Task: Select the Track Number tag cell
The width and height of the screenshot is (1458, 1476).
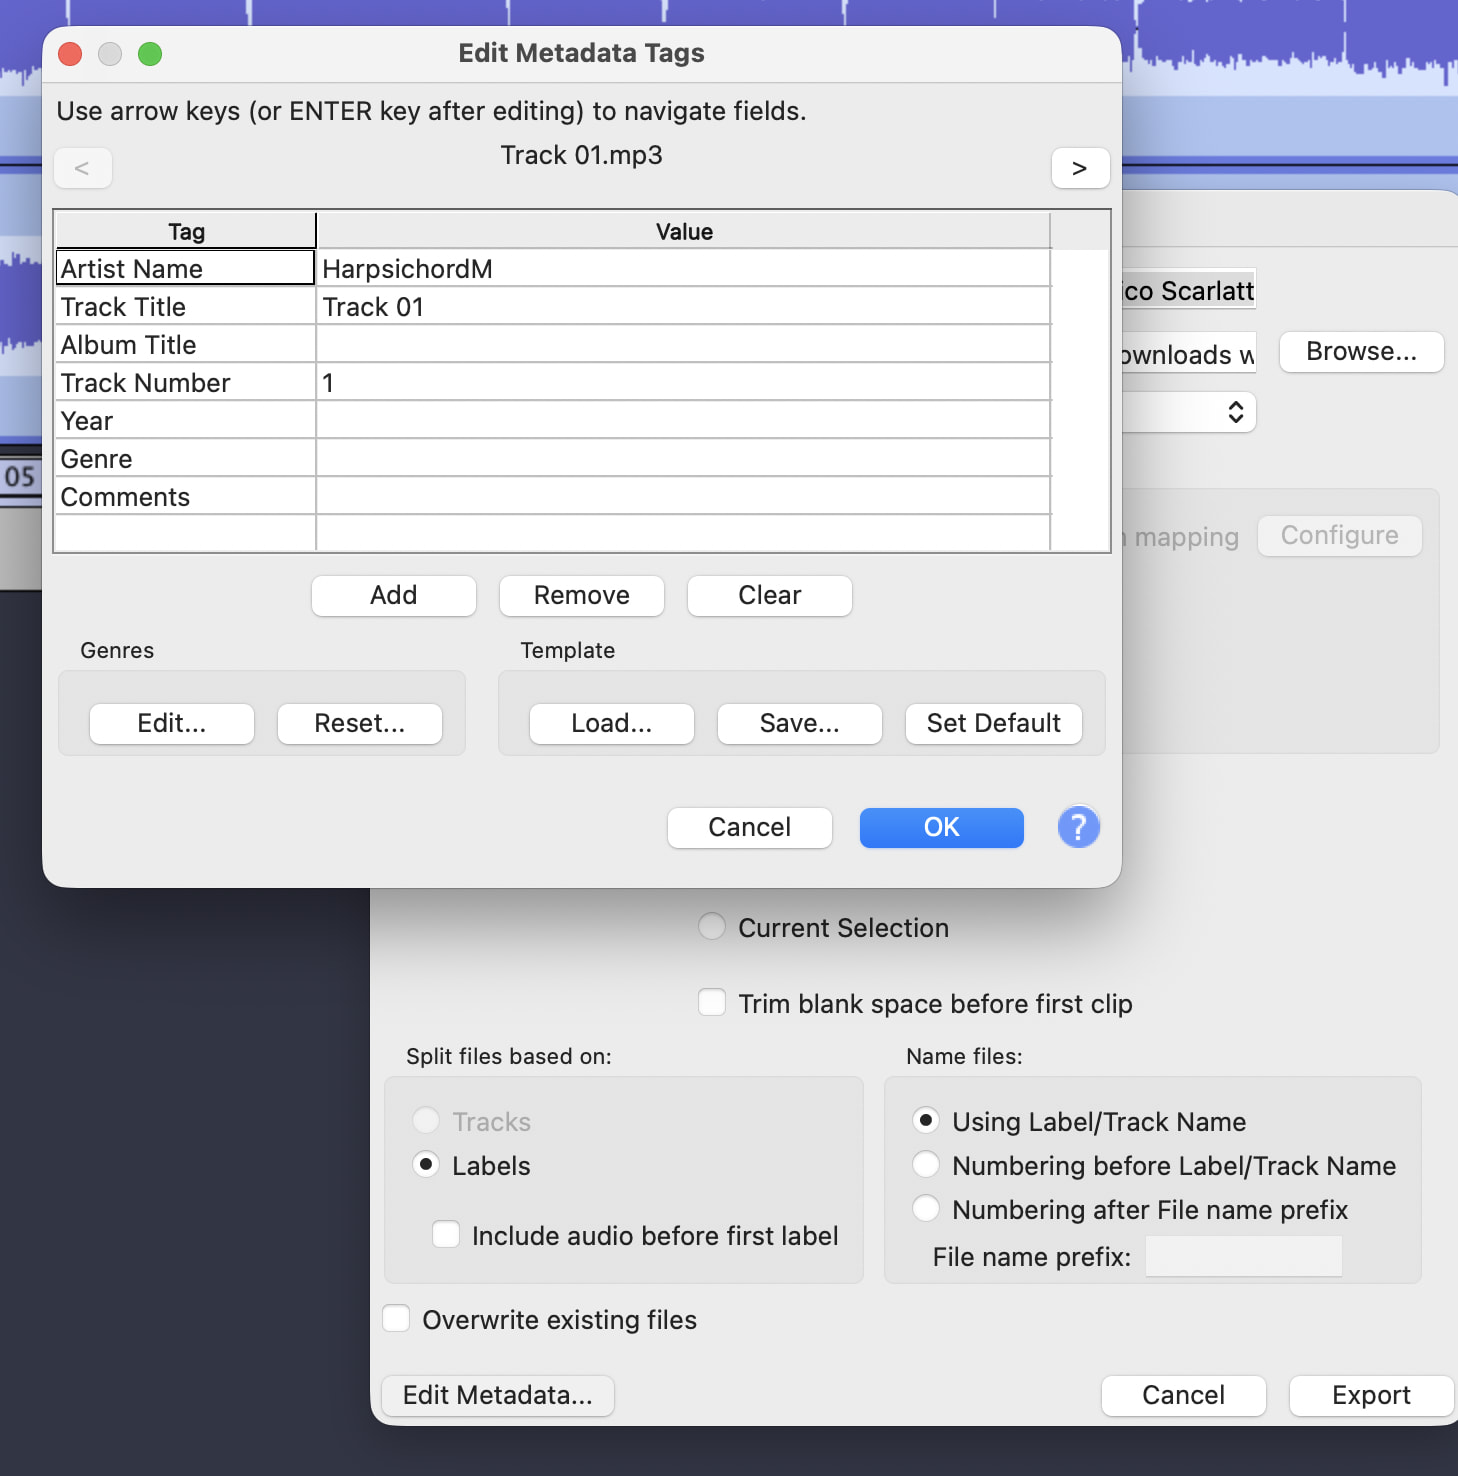Action: [186, 382]
